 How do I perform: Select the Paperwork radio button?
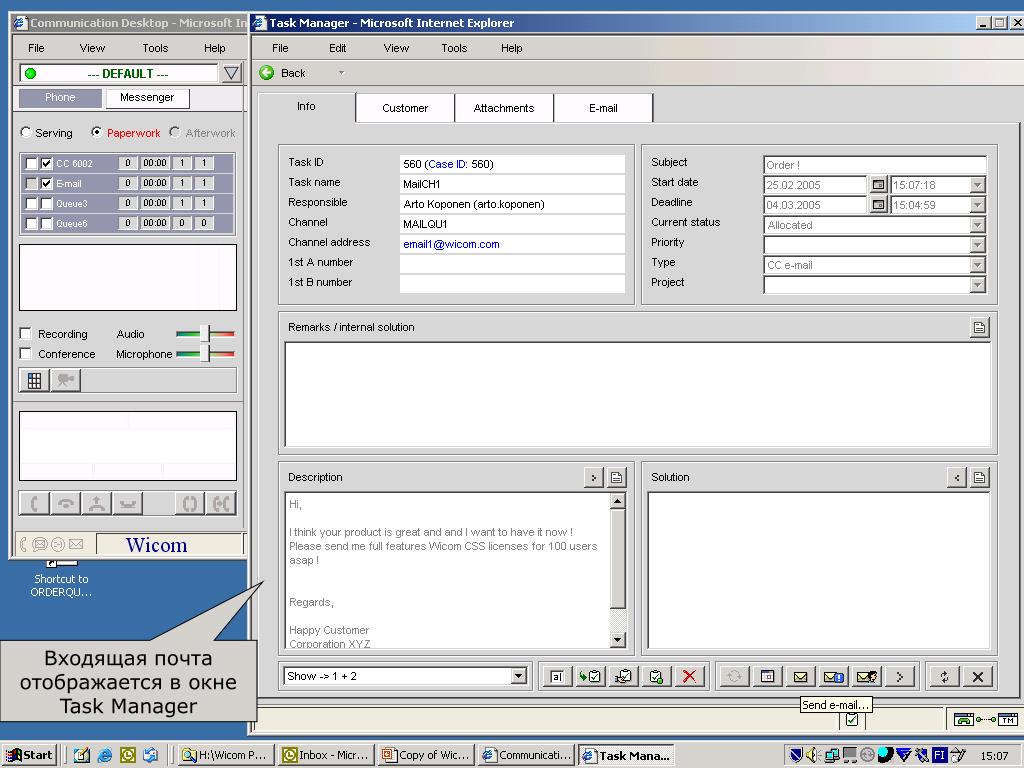(x=97, y=132)
